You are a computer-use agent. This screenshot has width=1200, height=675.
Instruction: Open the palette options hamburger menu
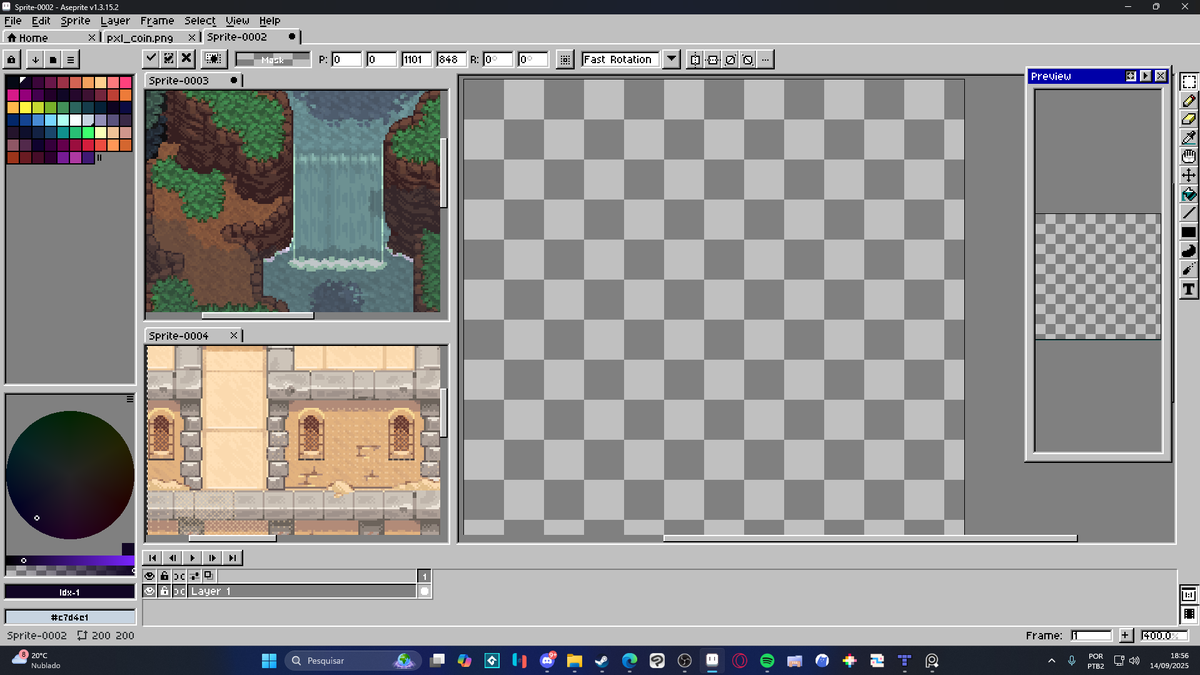point(71,60)
